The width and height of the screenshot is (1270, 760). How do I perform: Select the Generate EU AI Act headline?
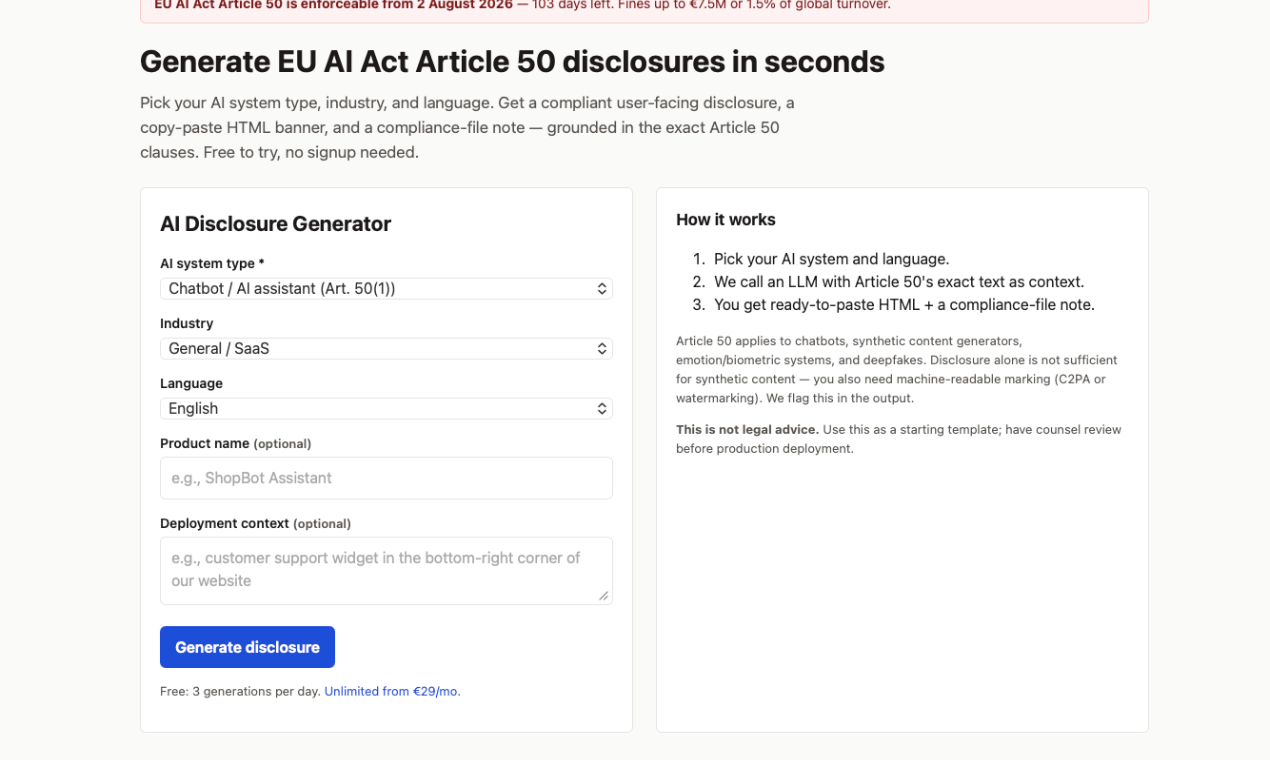coord(512,61)
